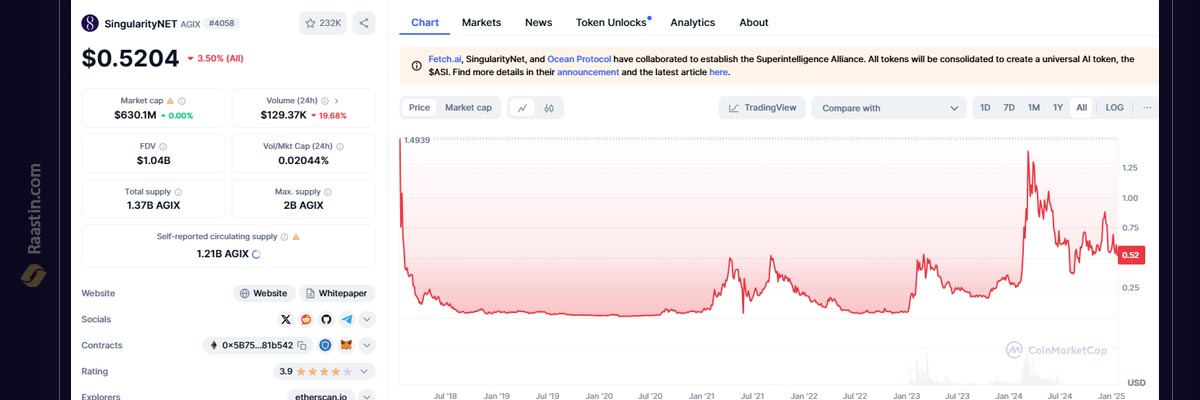Click the #4058 rank badge
The image size is (1200, 400).
click(223, 22)
